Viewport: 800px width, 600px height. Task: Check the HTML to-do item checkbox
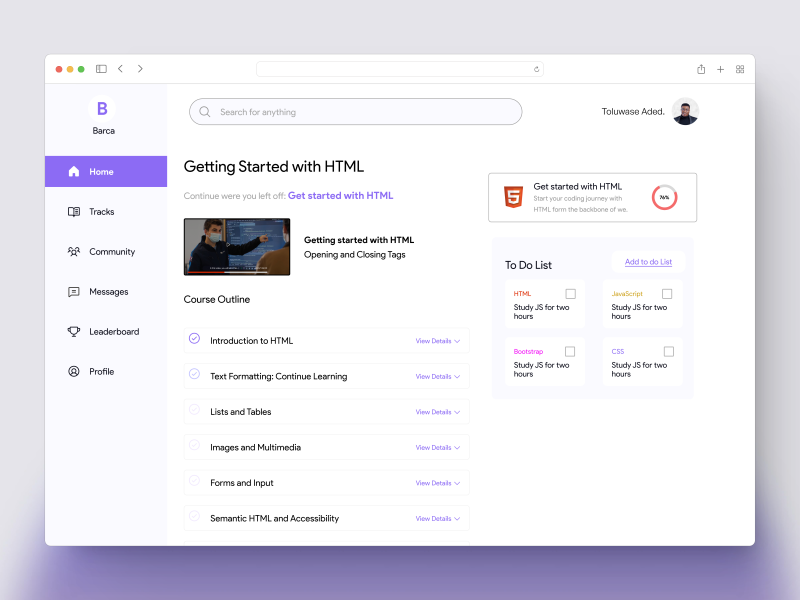pos(570,294)
